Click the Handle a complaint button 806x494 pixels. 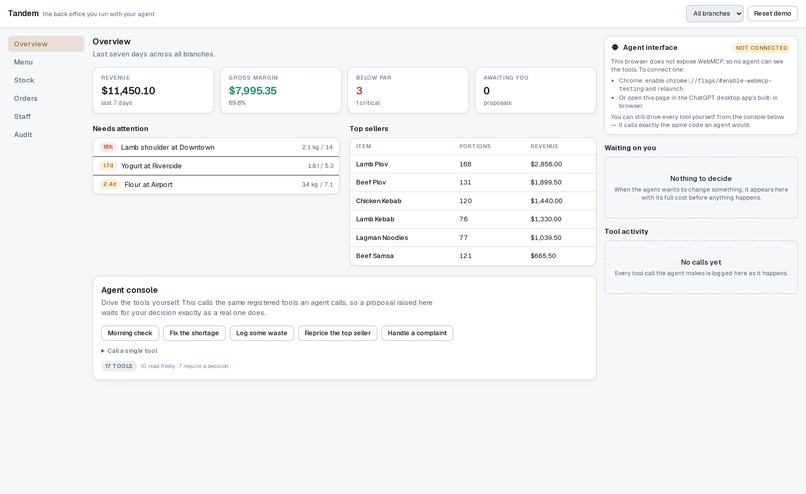click(417, 333)
